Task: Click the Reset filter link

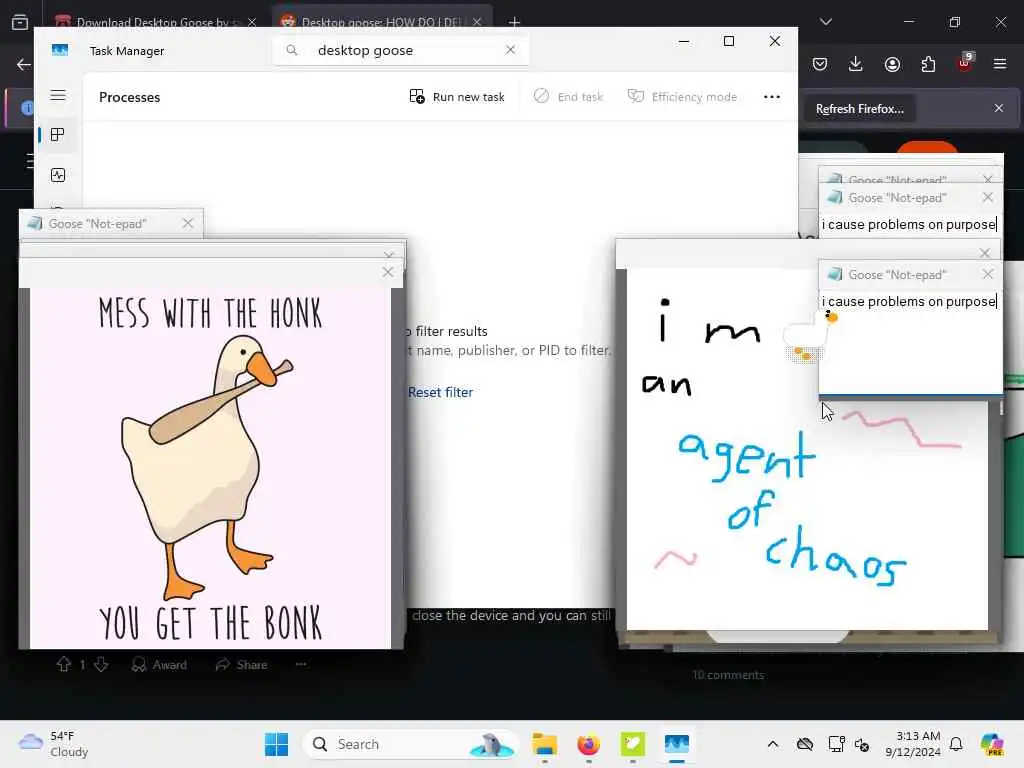Action: (x=440, y=392)
